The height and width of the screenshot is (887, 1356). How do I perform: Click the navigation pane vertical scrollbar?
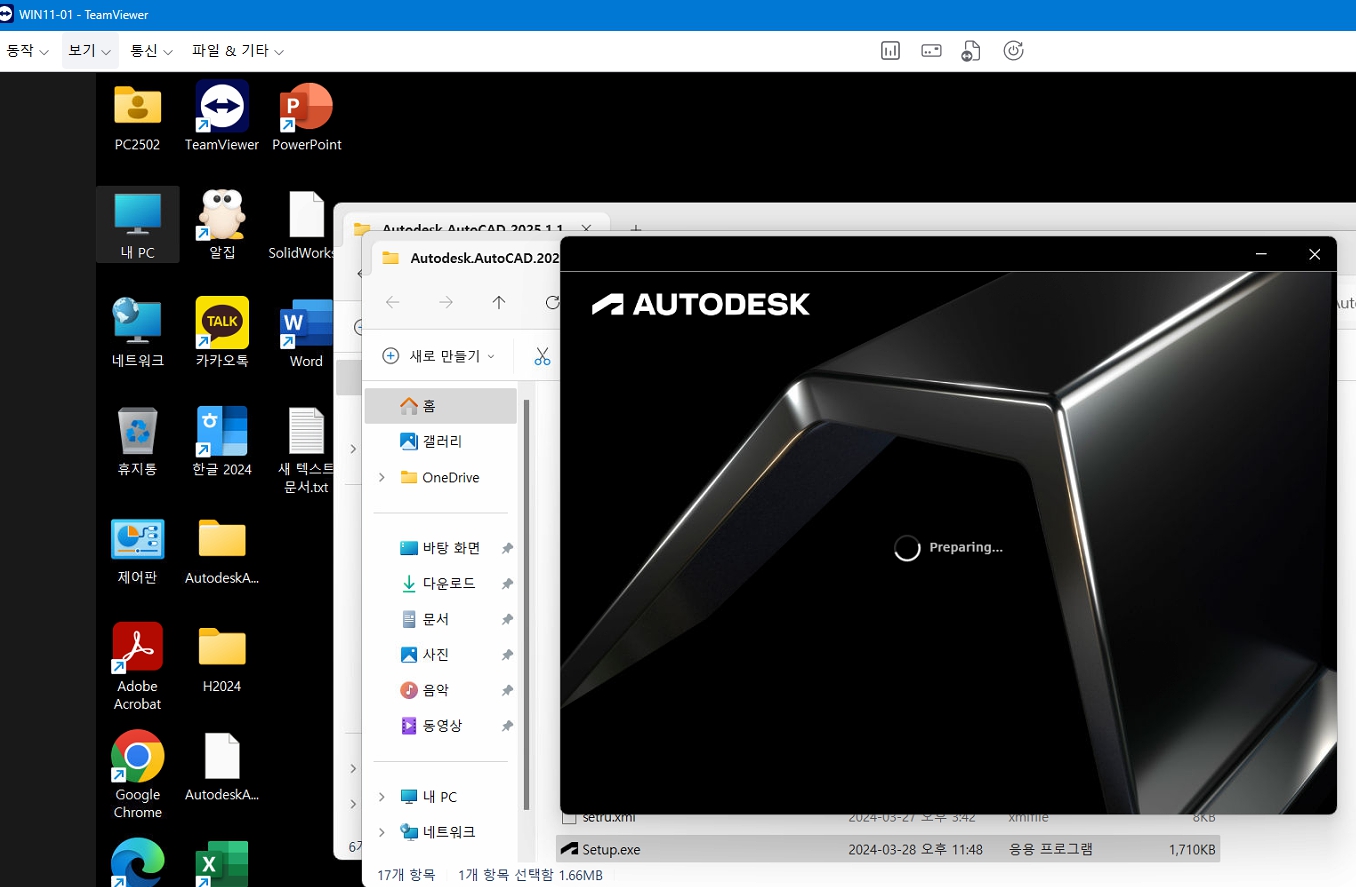pos(526,605)
